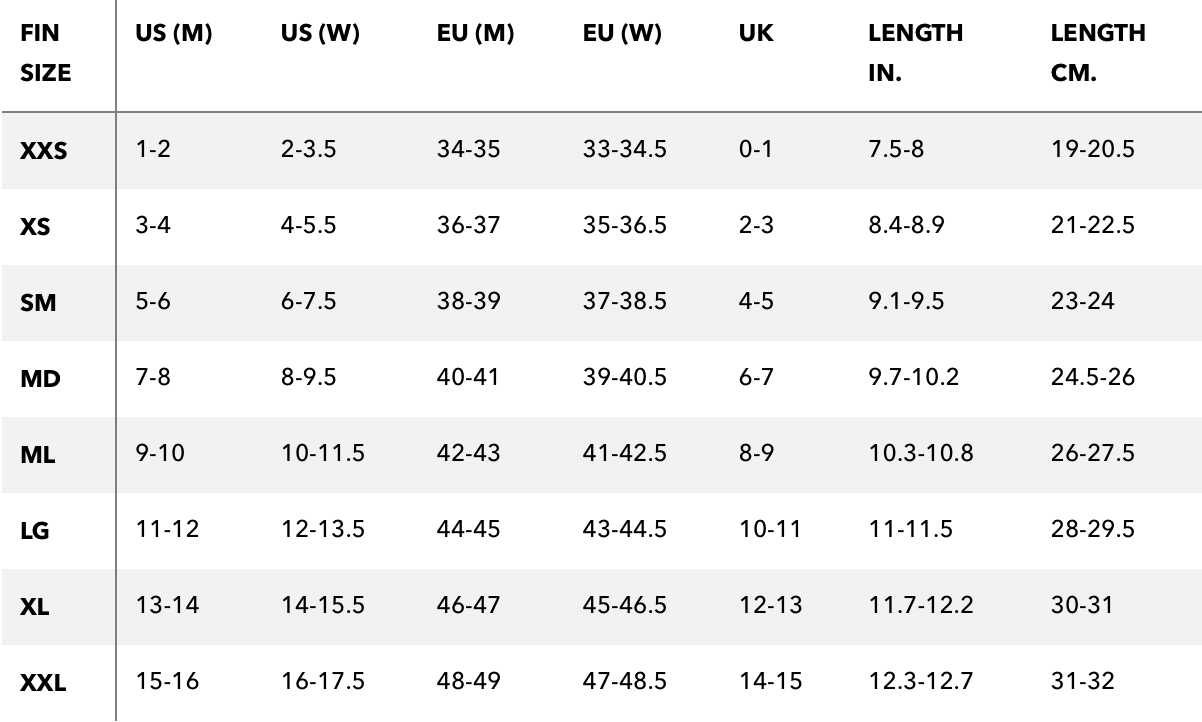
Task: Click the 10-11.5 US women's size cell
Action: pos(323,454)
